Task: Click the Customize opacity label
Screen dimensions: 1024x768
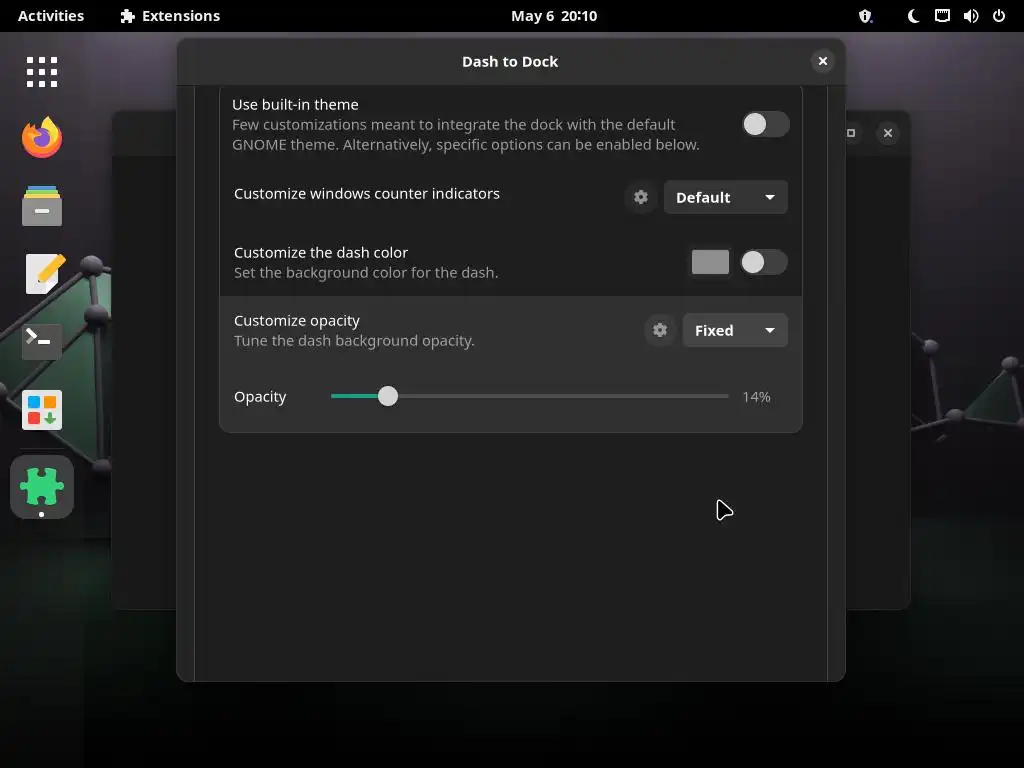Action: click(x=296, y=321)
